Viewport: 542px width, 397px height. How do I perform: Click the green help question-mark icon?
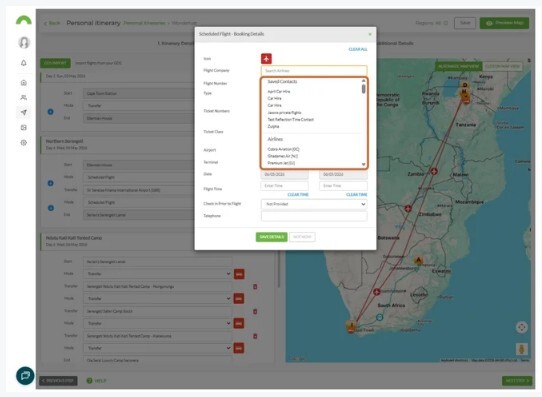(90, 380)
